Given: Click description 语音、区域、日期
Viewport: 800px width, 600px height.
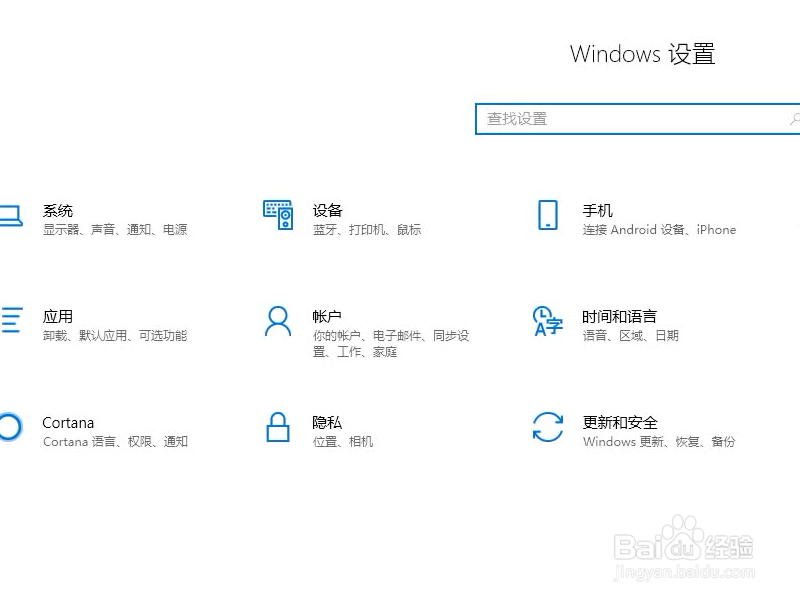Looking at the screenshot, I should click(x=631, y=335).
